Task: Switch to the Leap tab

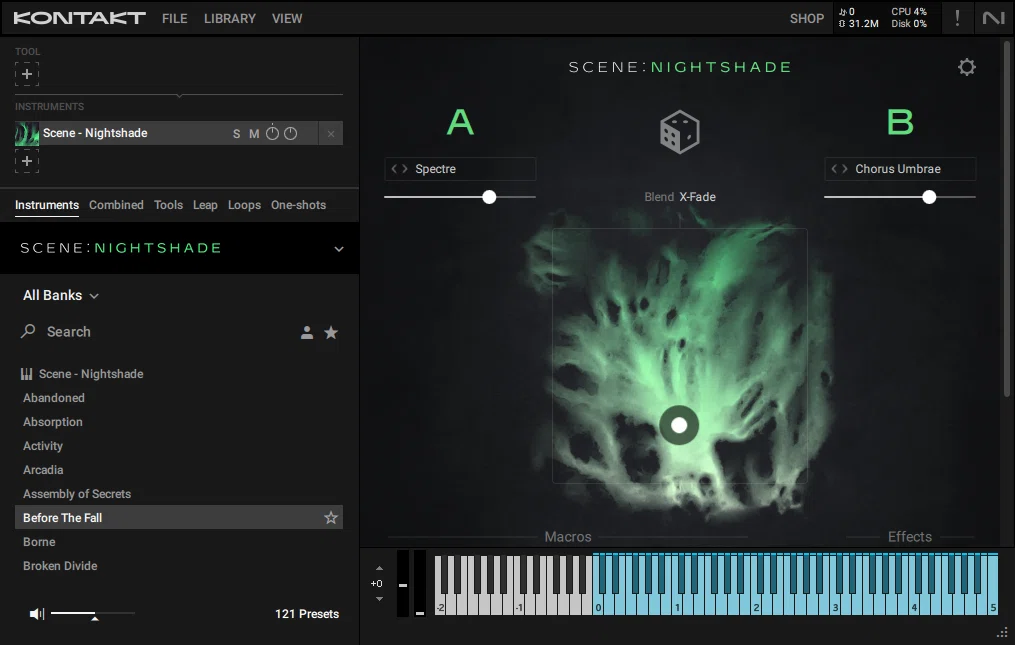Action: 205,205
